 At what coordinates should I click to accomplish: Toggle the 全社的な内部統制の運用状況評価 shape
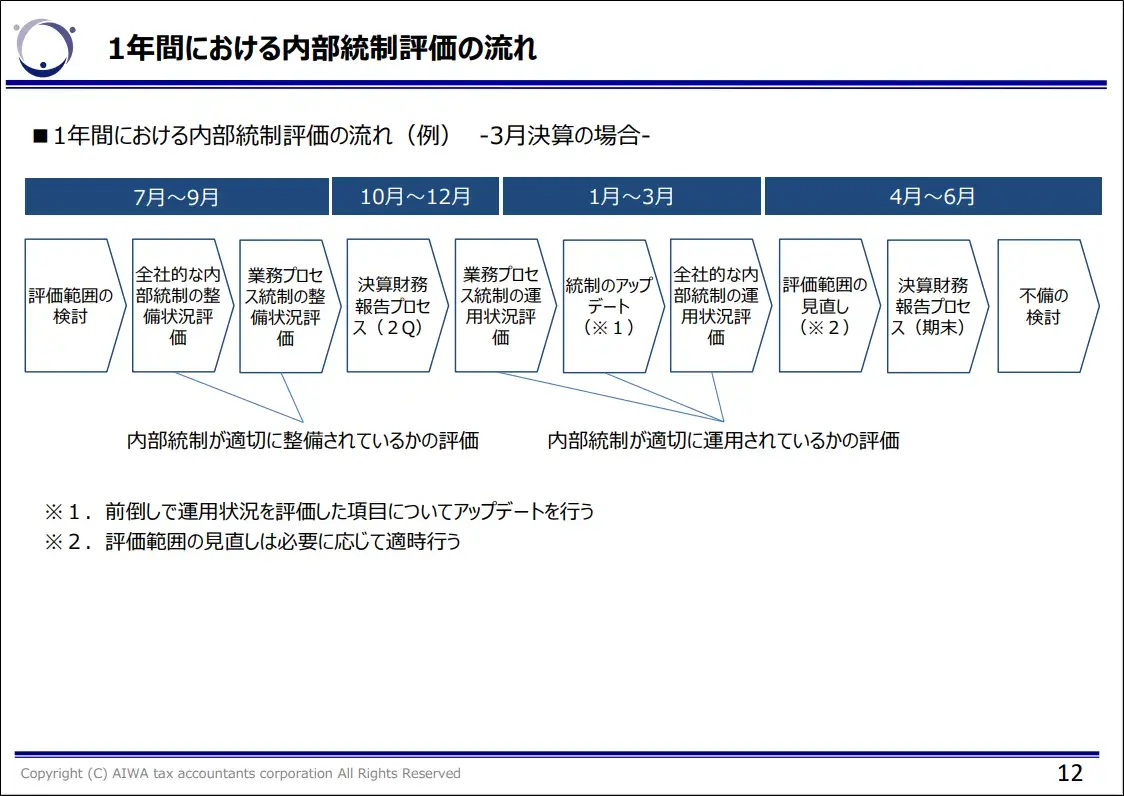pos(715,304)
